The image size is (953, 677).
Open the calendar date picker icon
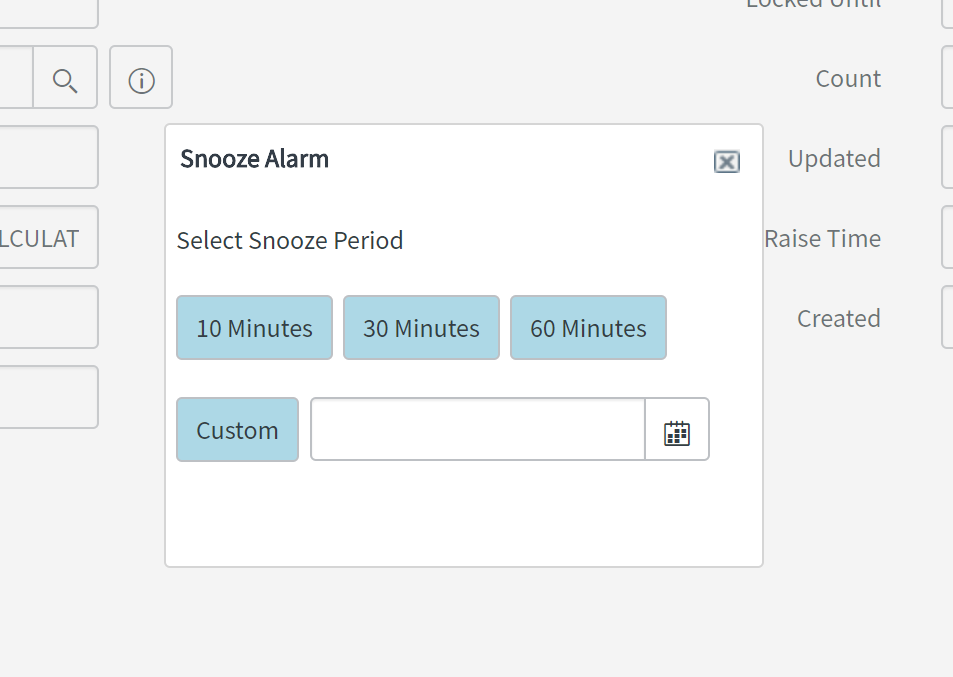(677, 430)
